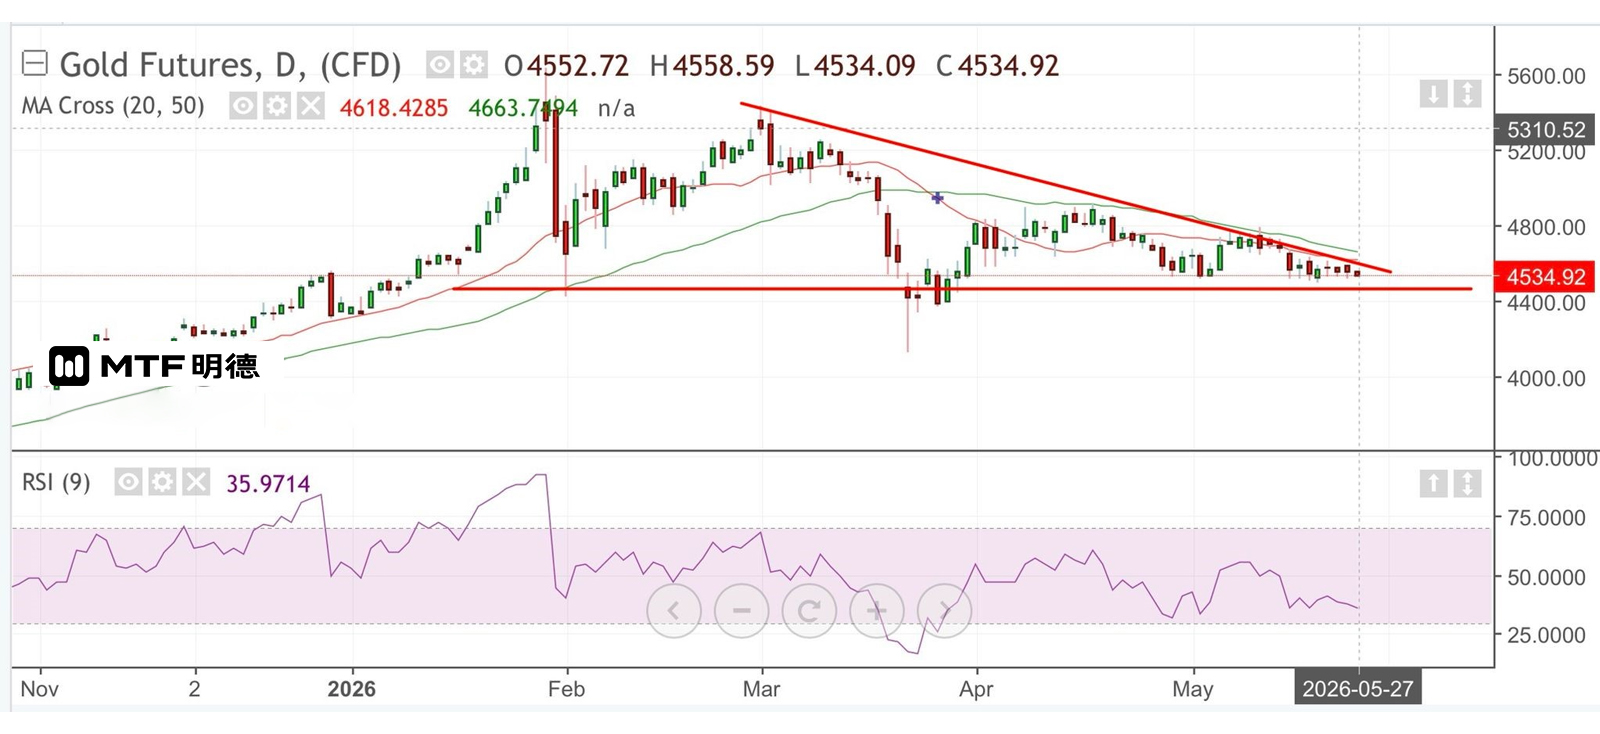The width and height of the screenshot is (1600, 734).
Task: Open MA Cross indicator settings
Action: click(277, 106)
